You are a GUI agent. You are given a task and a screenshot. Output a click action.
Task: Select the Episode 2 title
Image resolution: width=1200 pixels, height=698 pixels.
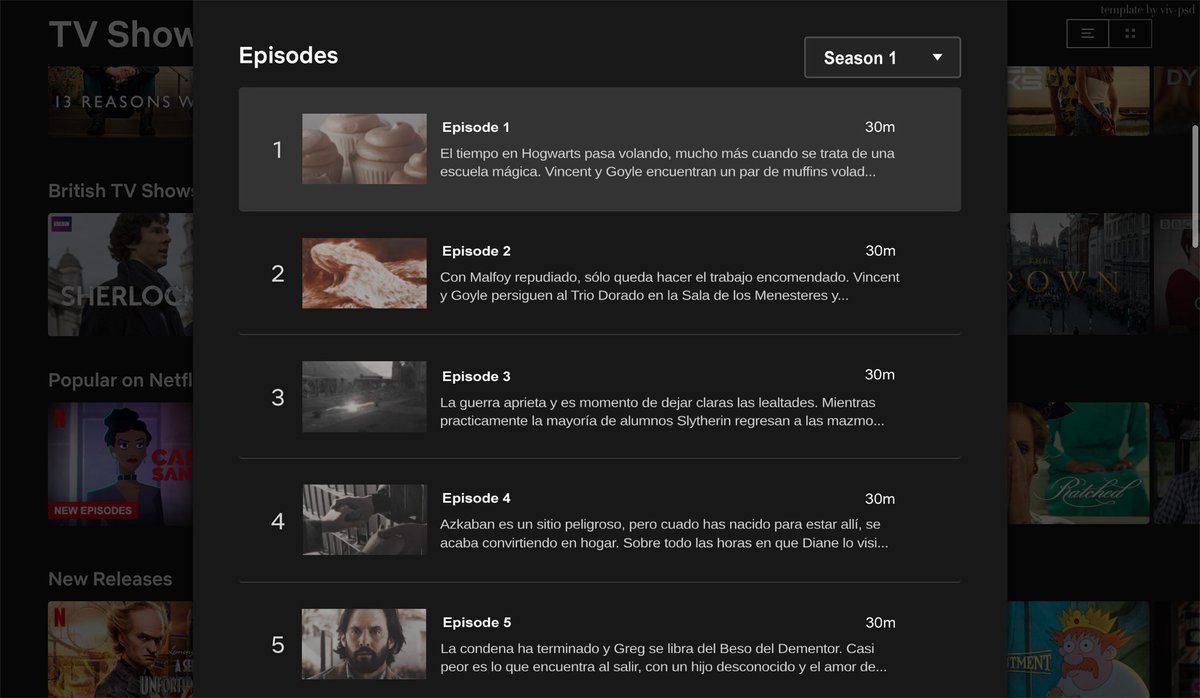pyautogui.click(x=476, y=251)
